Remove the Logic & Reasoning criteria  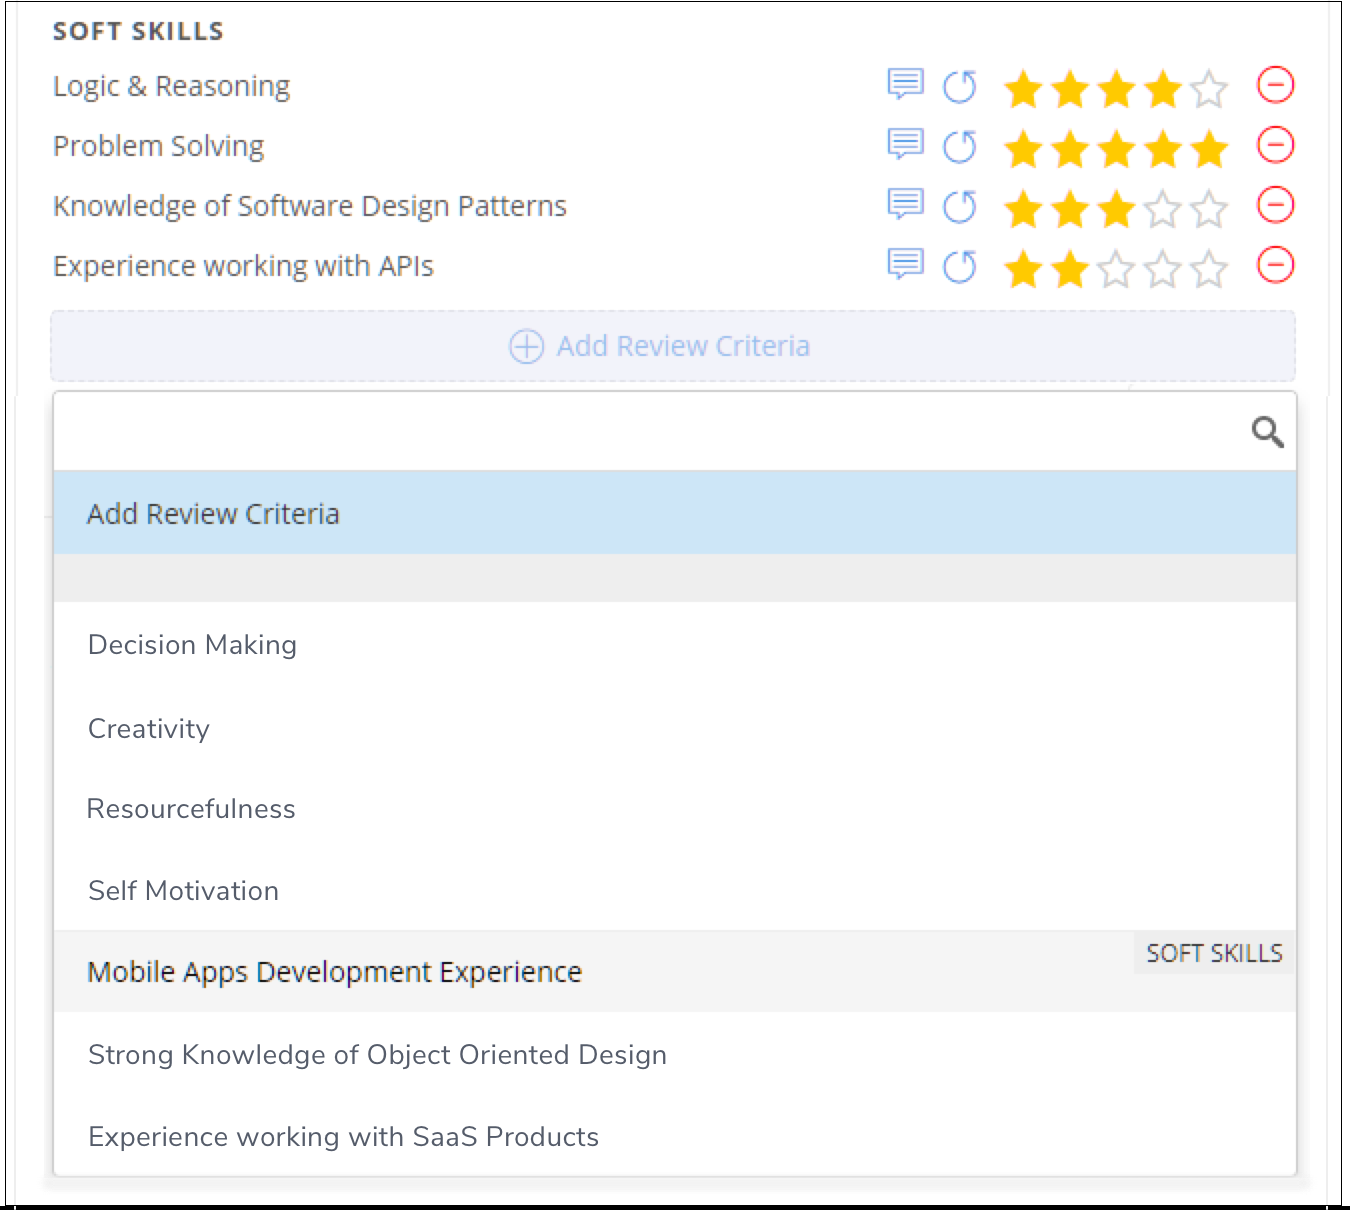(x=1275, y=86)
